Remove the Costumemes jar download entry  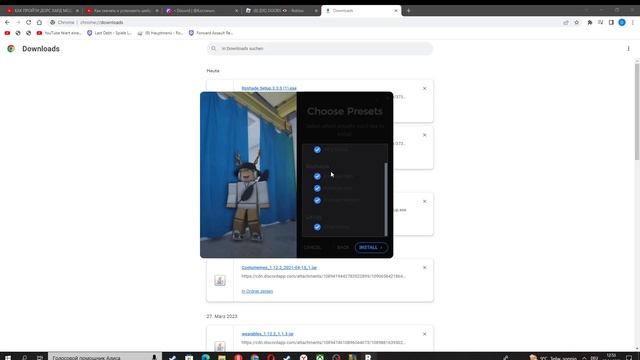click(x=424, y=268)
